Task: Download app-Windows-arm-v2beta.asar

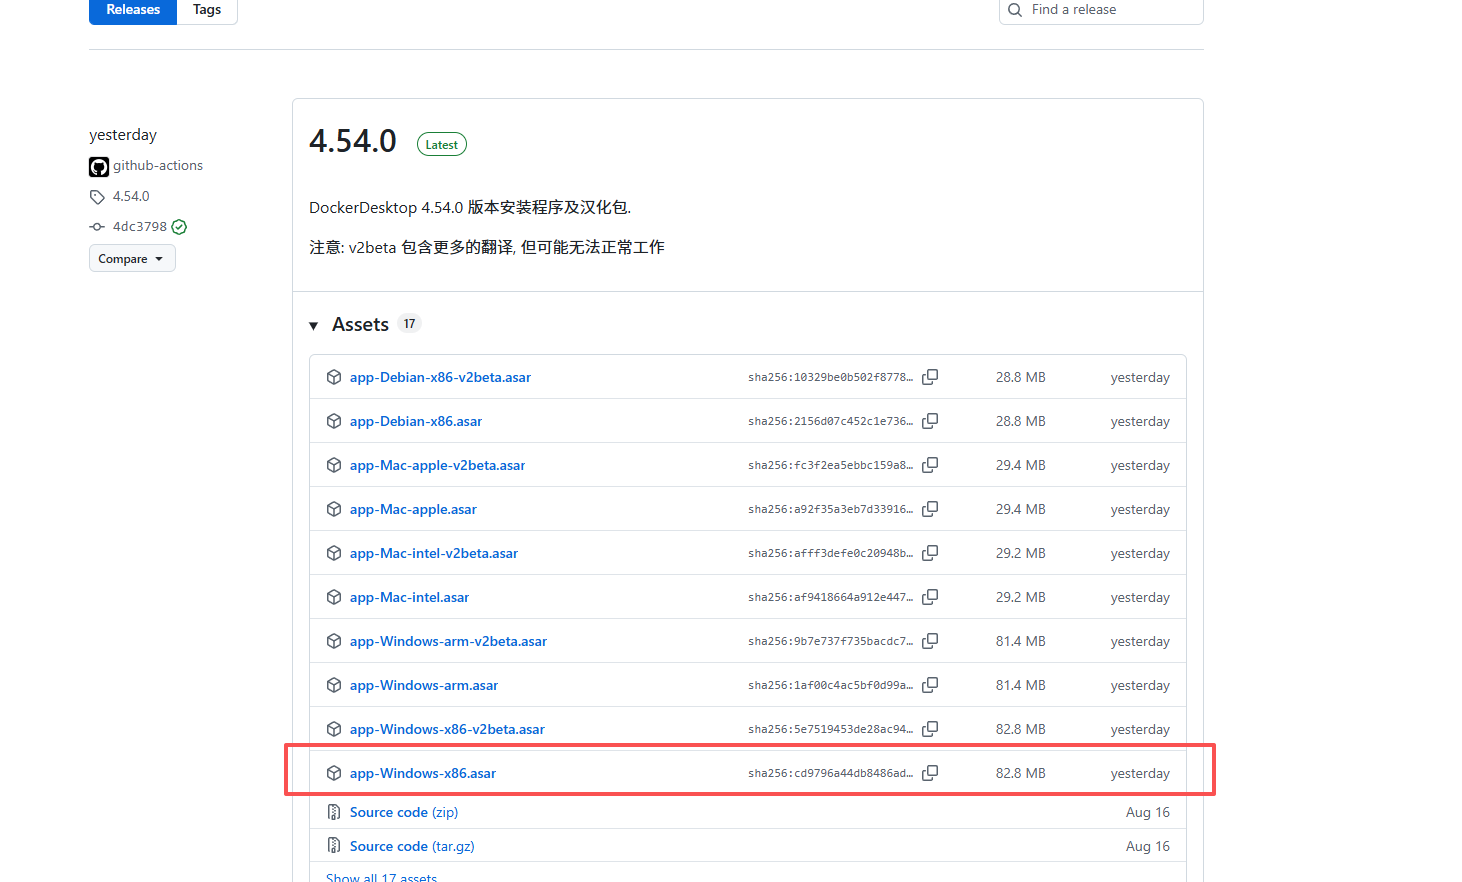Action: pos(448,641)
